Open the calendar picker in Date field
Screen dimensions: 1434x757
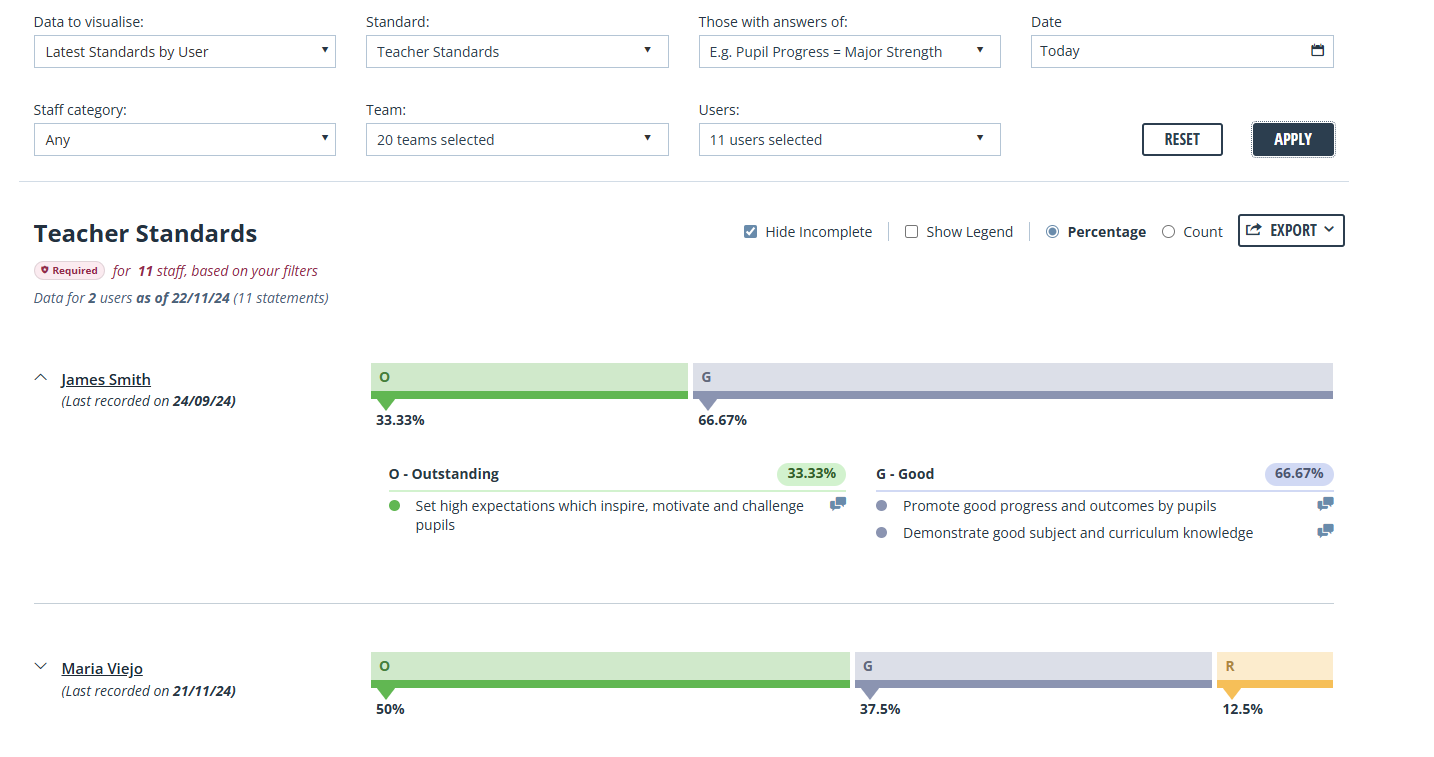click(1317, 51)
